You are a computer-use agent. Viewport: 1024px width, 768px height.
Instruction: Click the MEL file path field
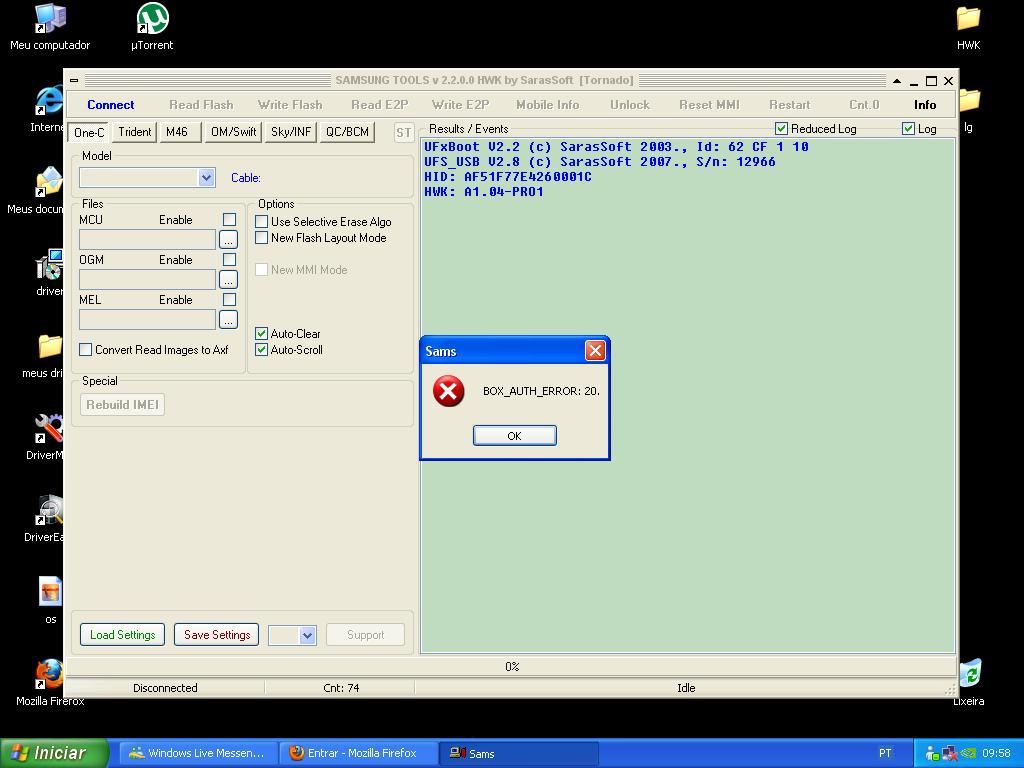[x=148, y=319]
